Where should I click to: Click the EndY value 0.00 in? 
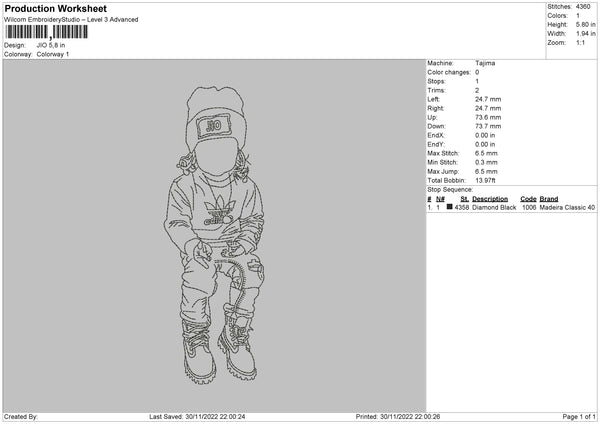tap(485, 145)
